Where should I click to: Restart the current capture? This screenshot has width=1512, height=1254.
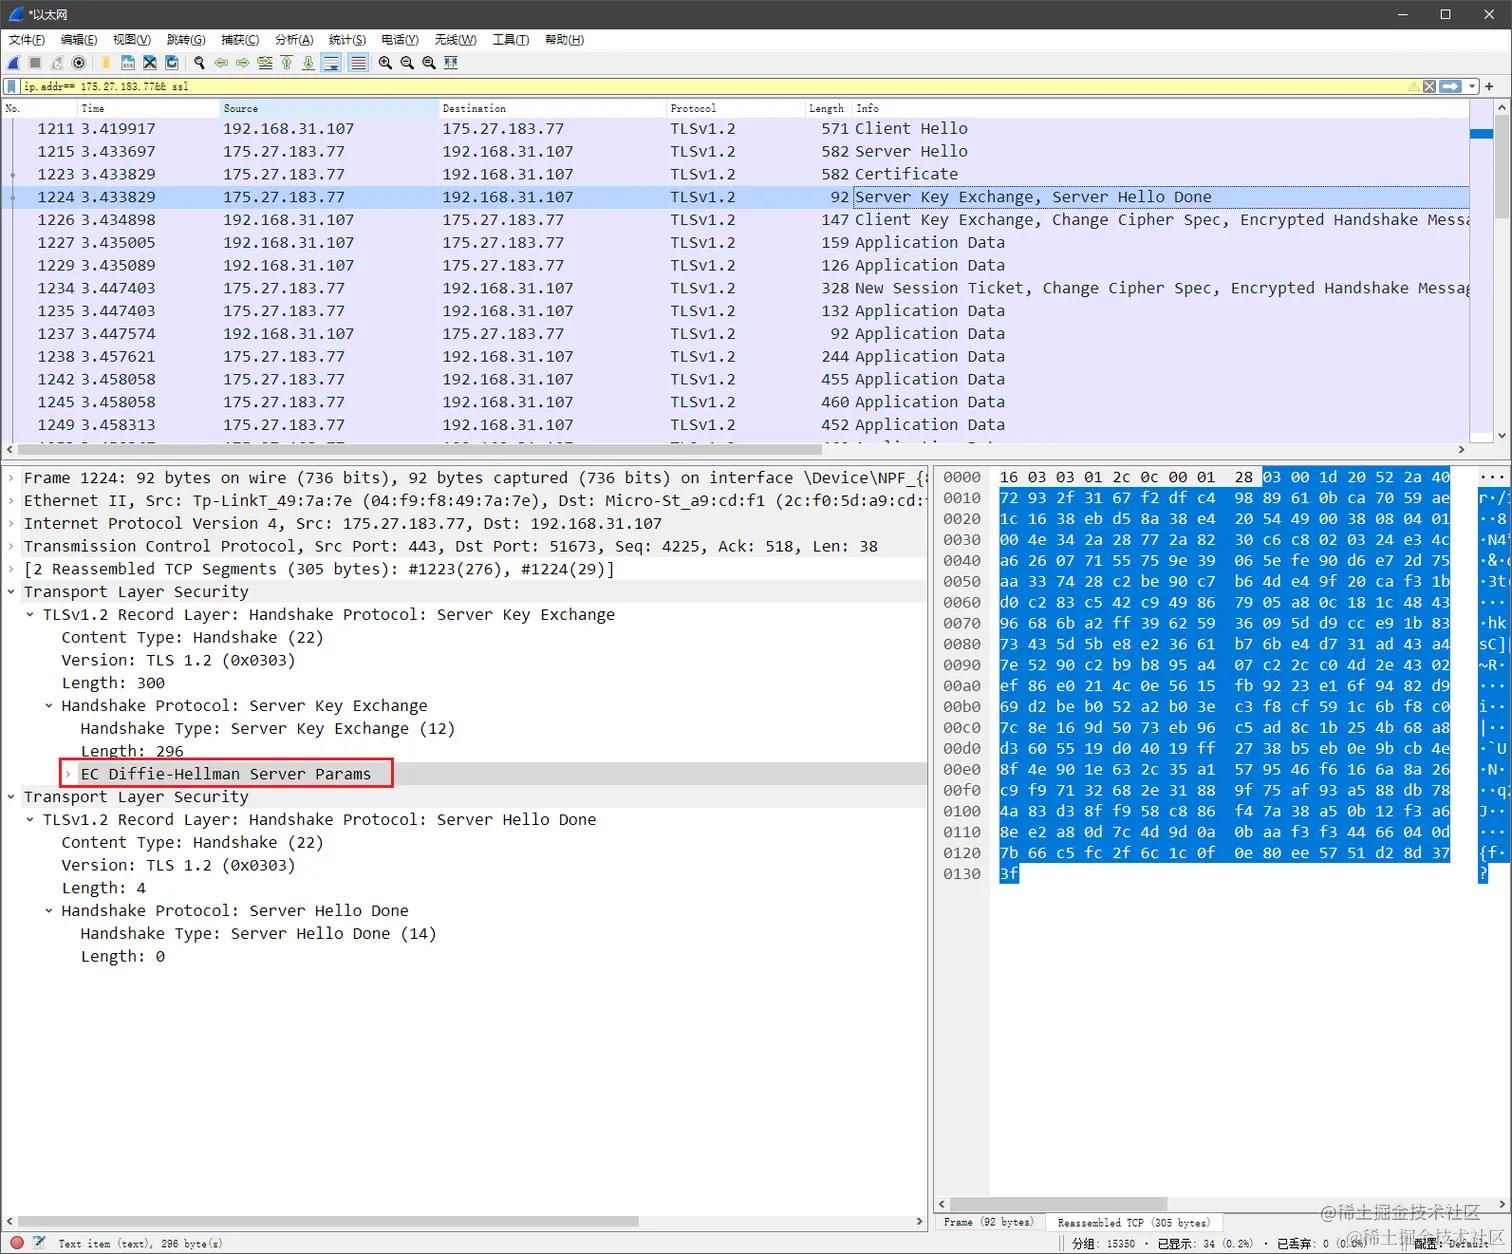pos(57,63)
